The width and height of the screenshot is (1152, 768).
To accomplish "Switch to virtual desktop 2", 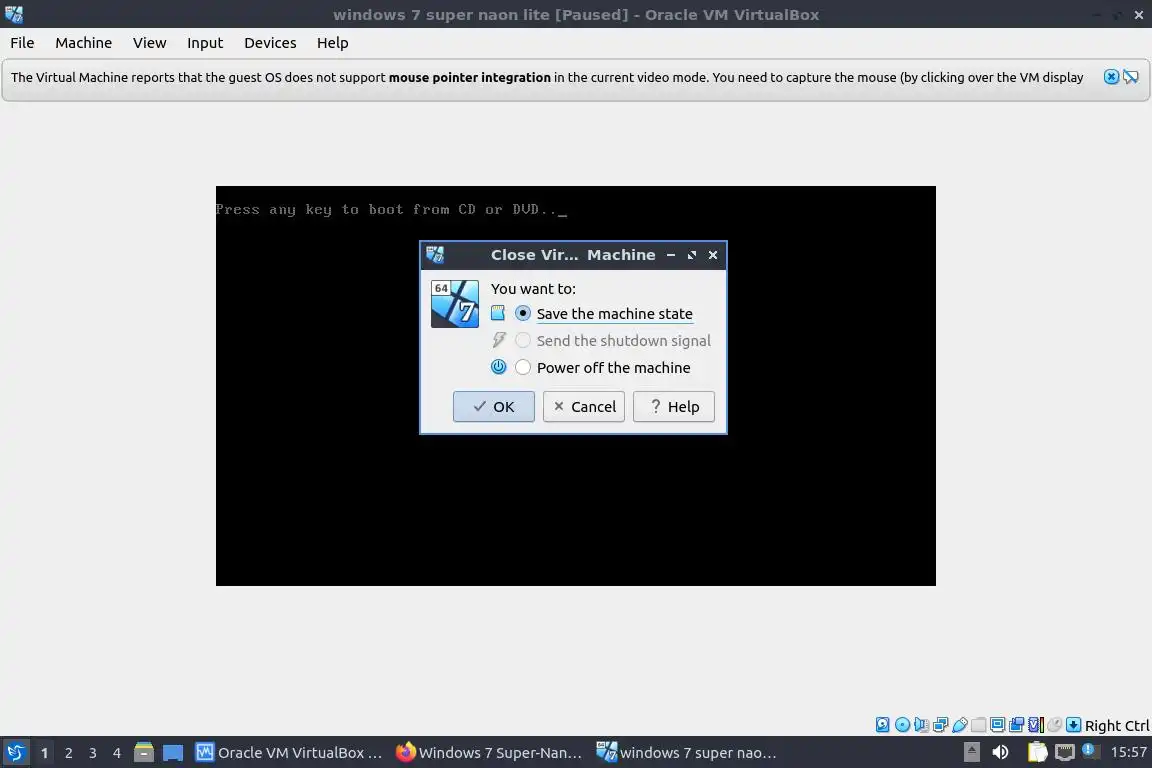I will [68, 753].
